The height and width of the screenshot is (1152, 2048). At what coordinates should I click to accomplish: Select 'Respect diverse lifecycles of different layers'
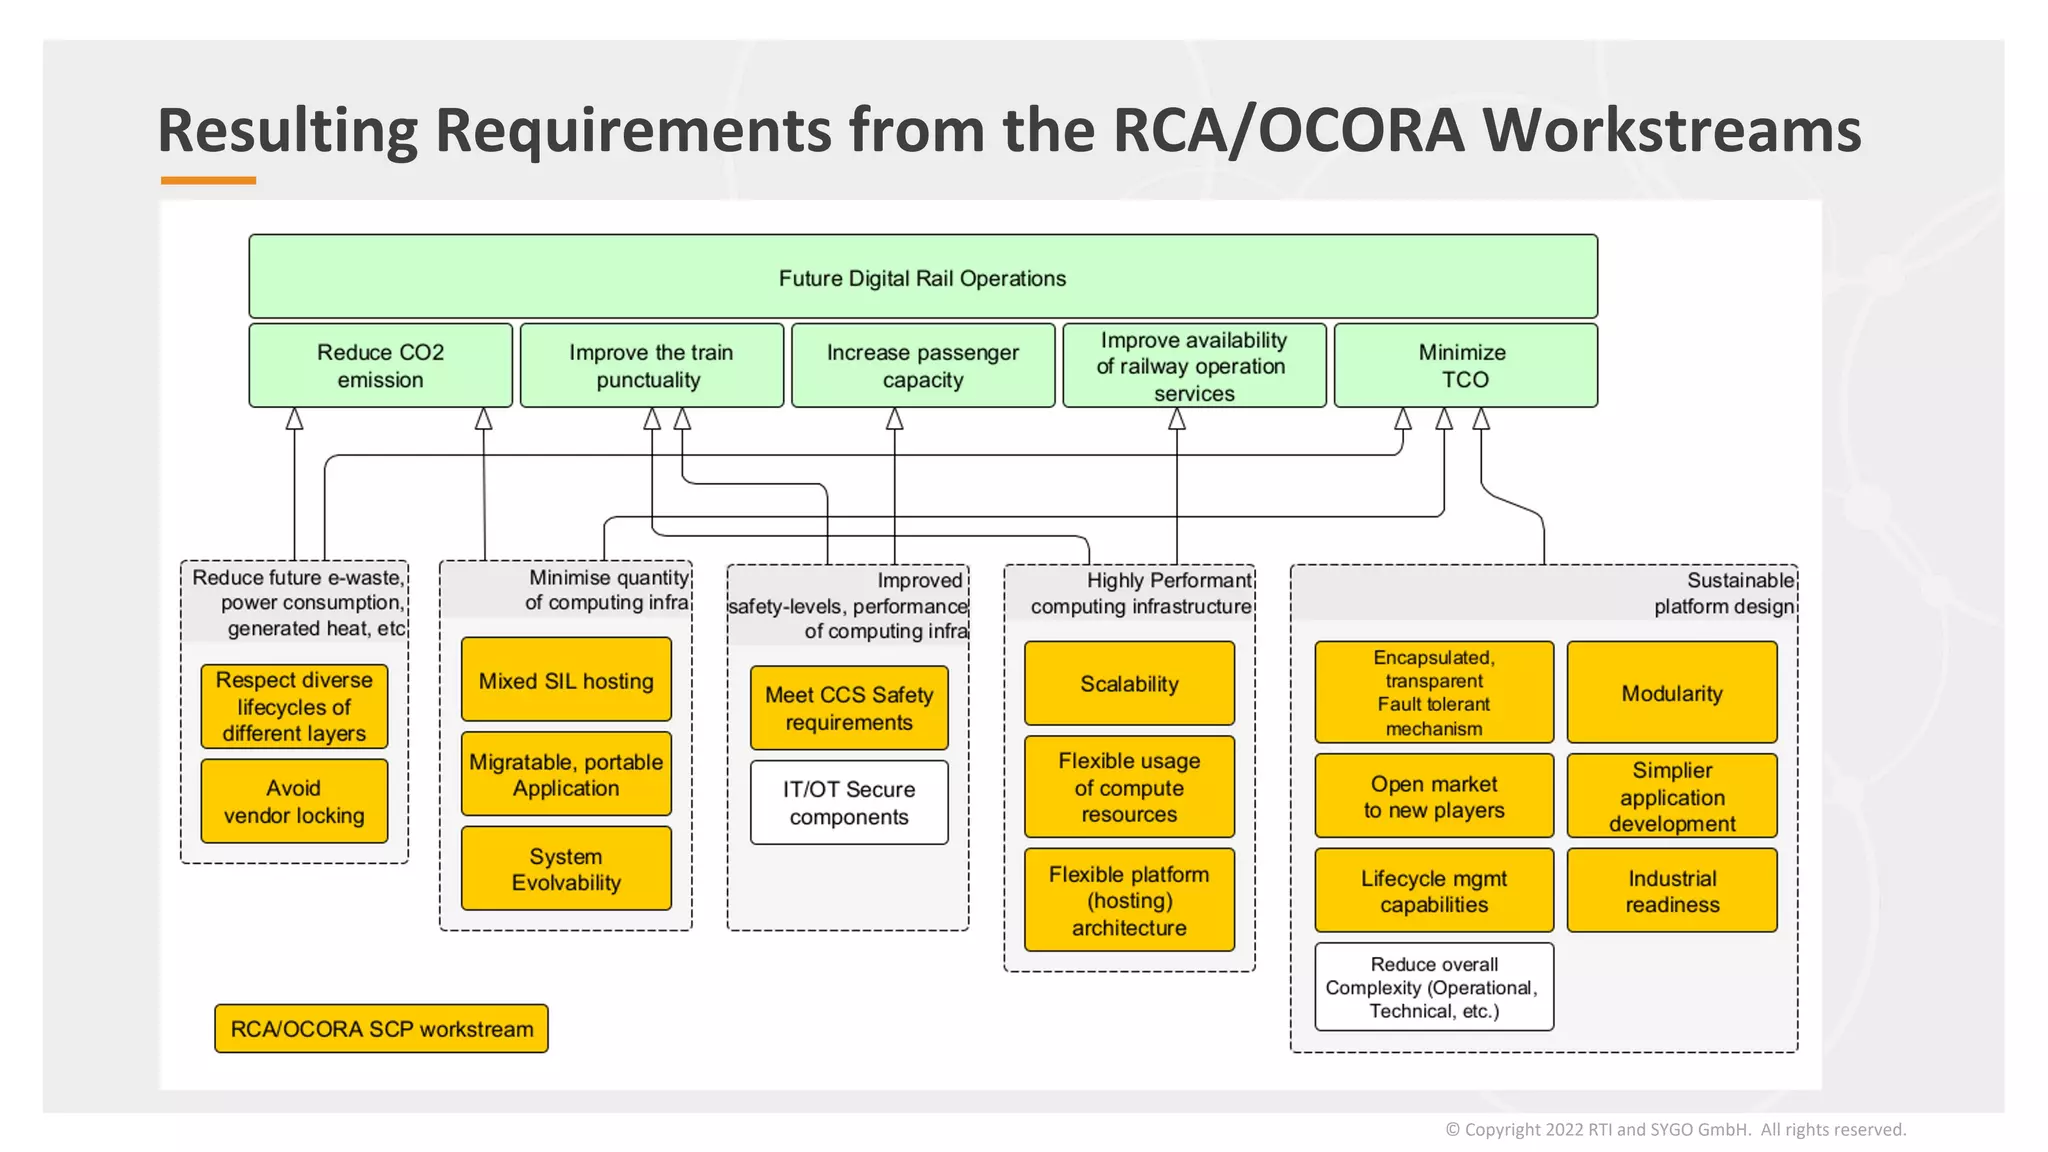click(294, 706)
